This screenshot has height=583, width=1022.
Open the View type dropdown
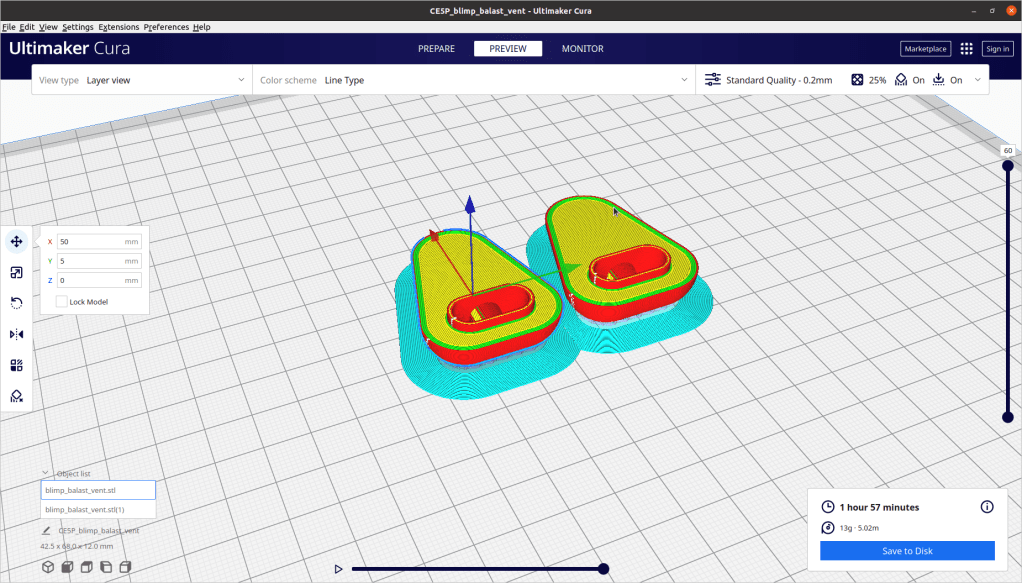[141, 80]
